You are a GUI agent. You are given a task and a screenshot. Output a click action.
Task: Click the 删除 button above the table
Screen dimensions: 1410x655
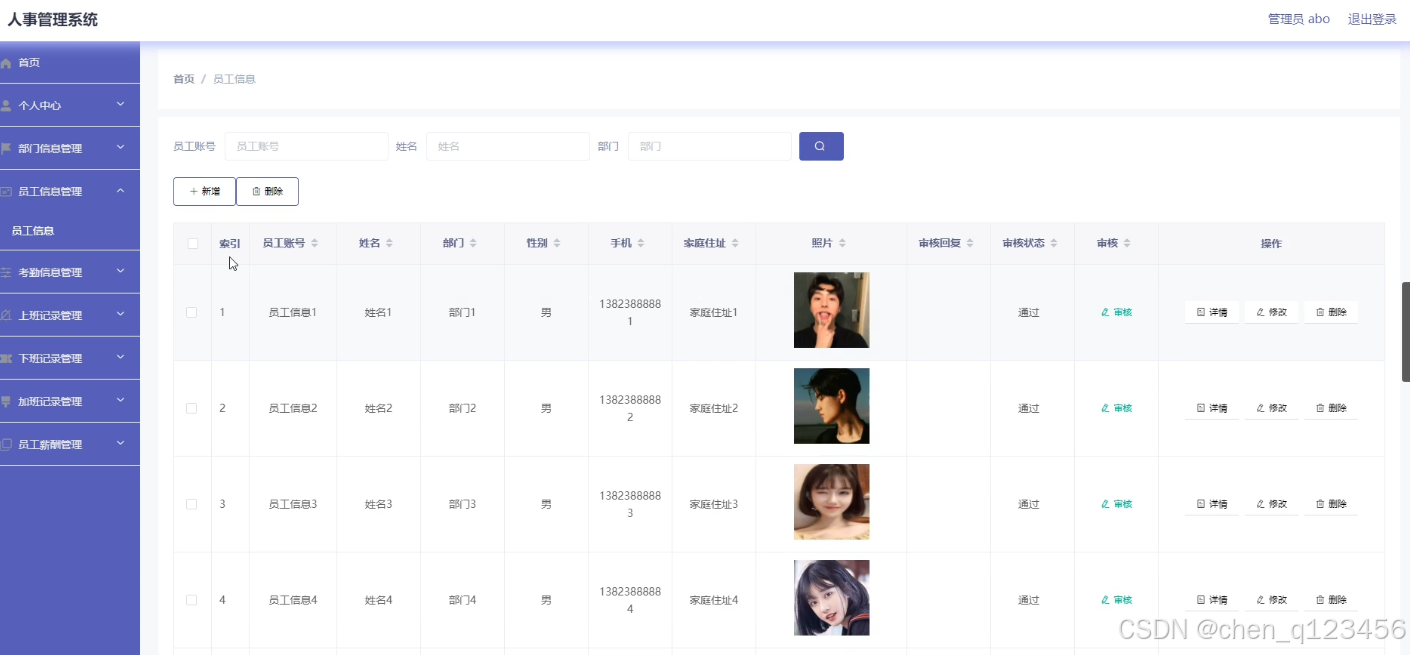pyautogui.click(x=267, y=191)
